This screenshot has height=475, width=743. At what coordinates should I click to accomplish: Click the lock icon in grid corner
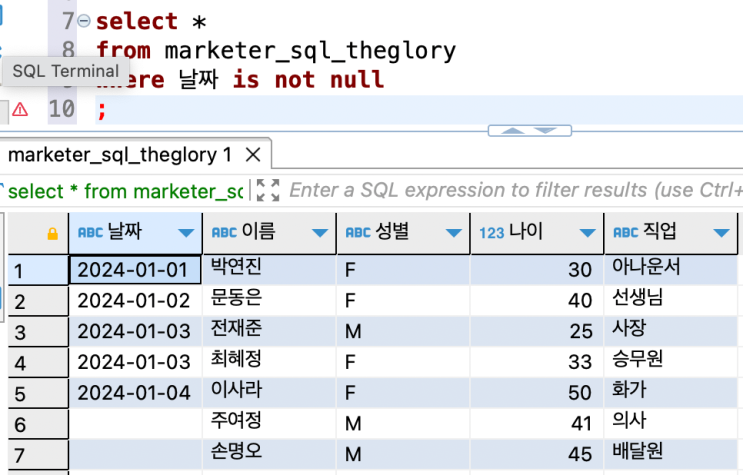point(53,234)
